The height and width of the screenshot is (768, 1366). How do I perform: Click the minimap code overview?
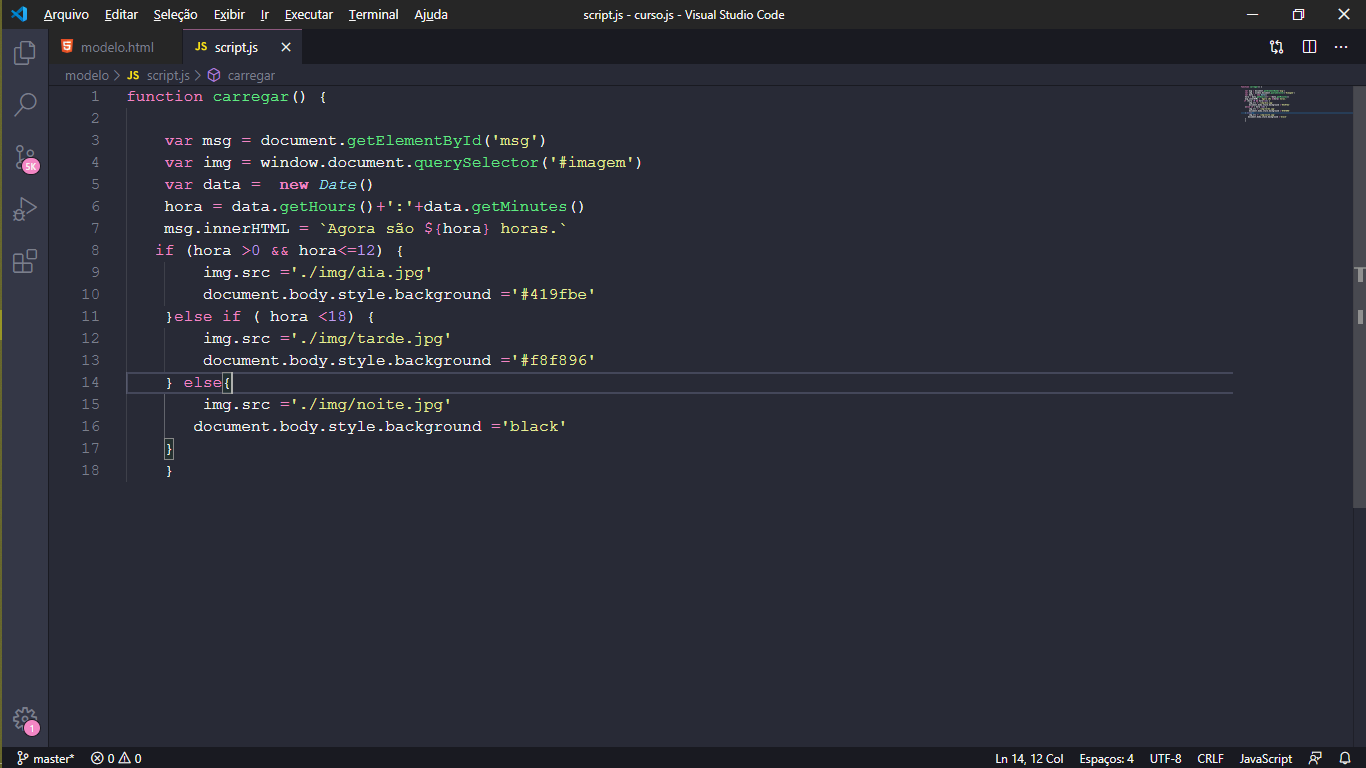point(1295,104)
